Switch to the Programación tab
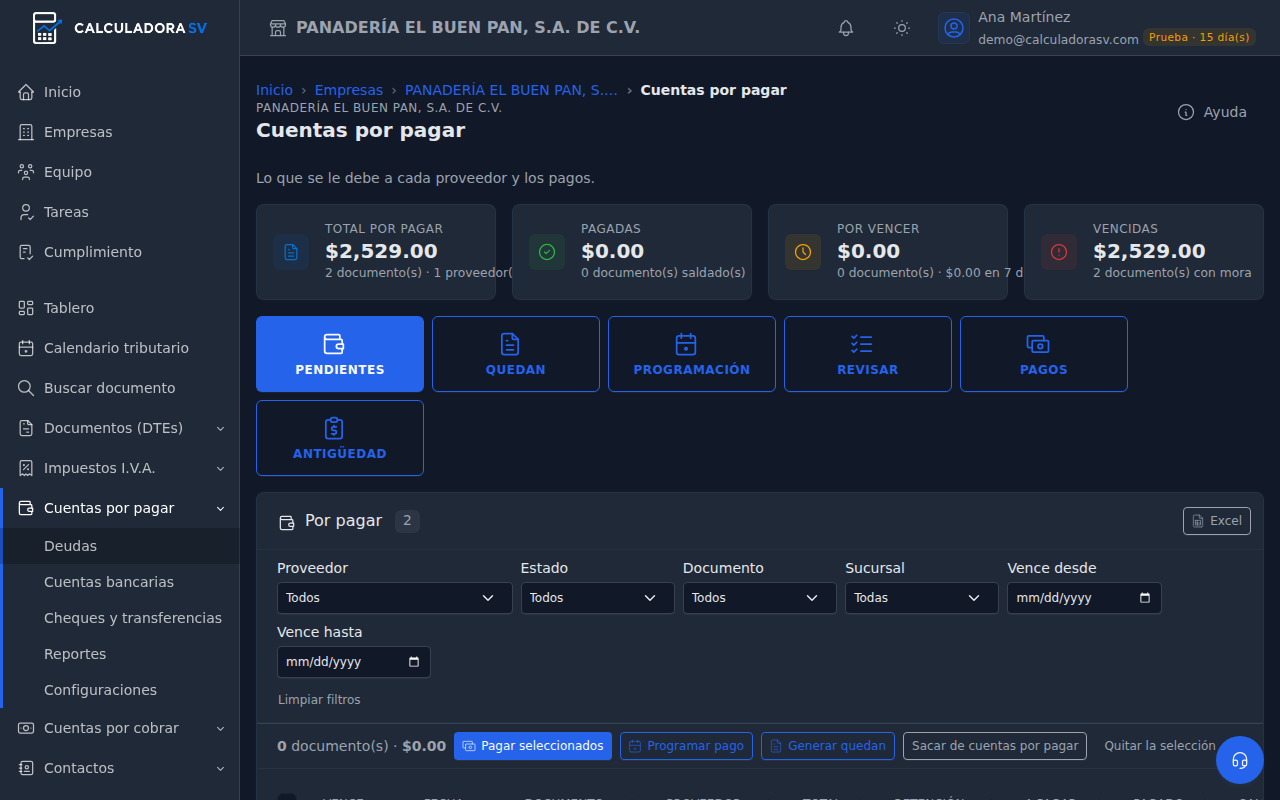 point(692,354)
